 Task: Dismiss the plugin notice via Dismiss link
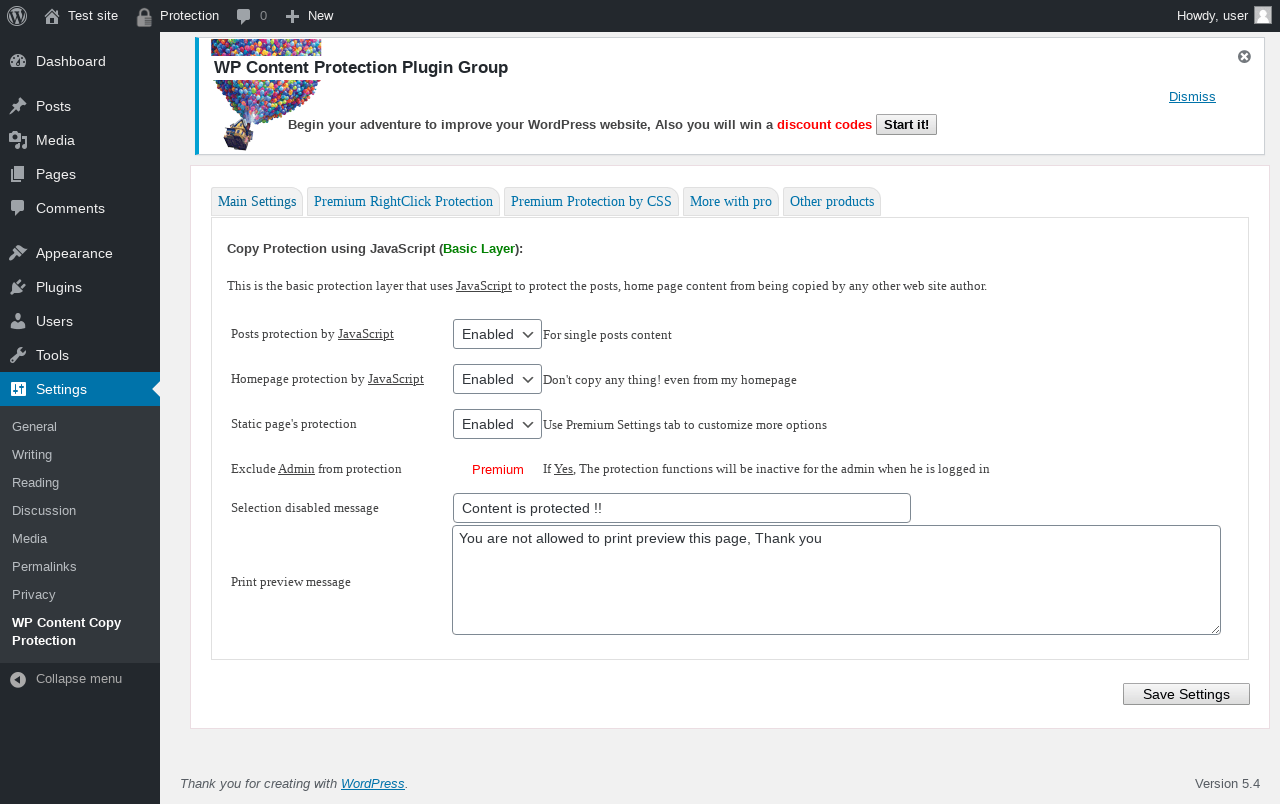tap(1192, 96)
